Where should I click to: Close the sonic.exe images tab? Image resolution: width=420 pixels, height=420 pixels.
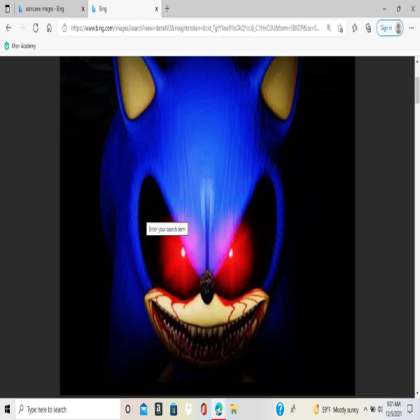(83, 9)
